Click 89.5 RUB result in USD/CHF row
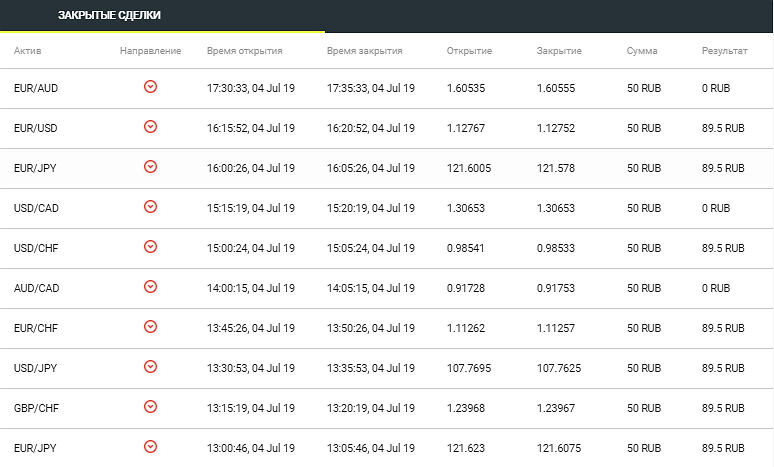 pyautogui.click(x=723, y=248)
